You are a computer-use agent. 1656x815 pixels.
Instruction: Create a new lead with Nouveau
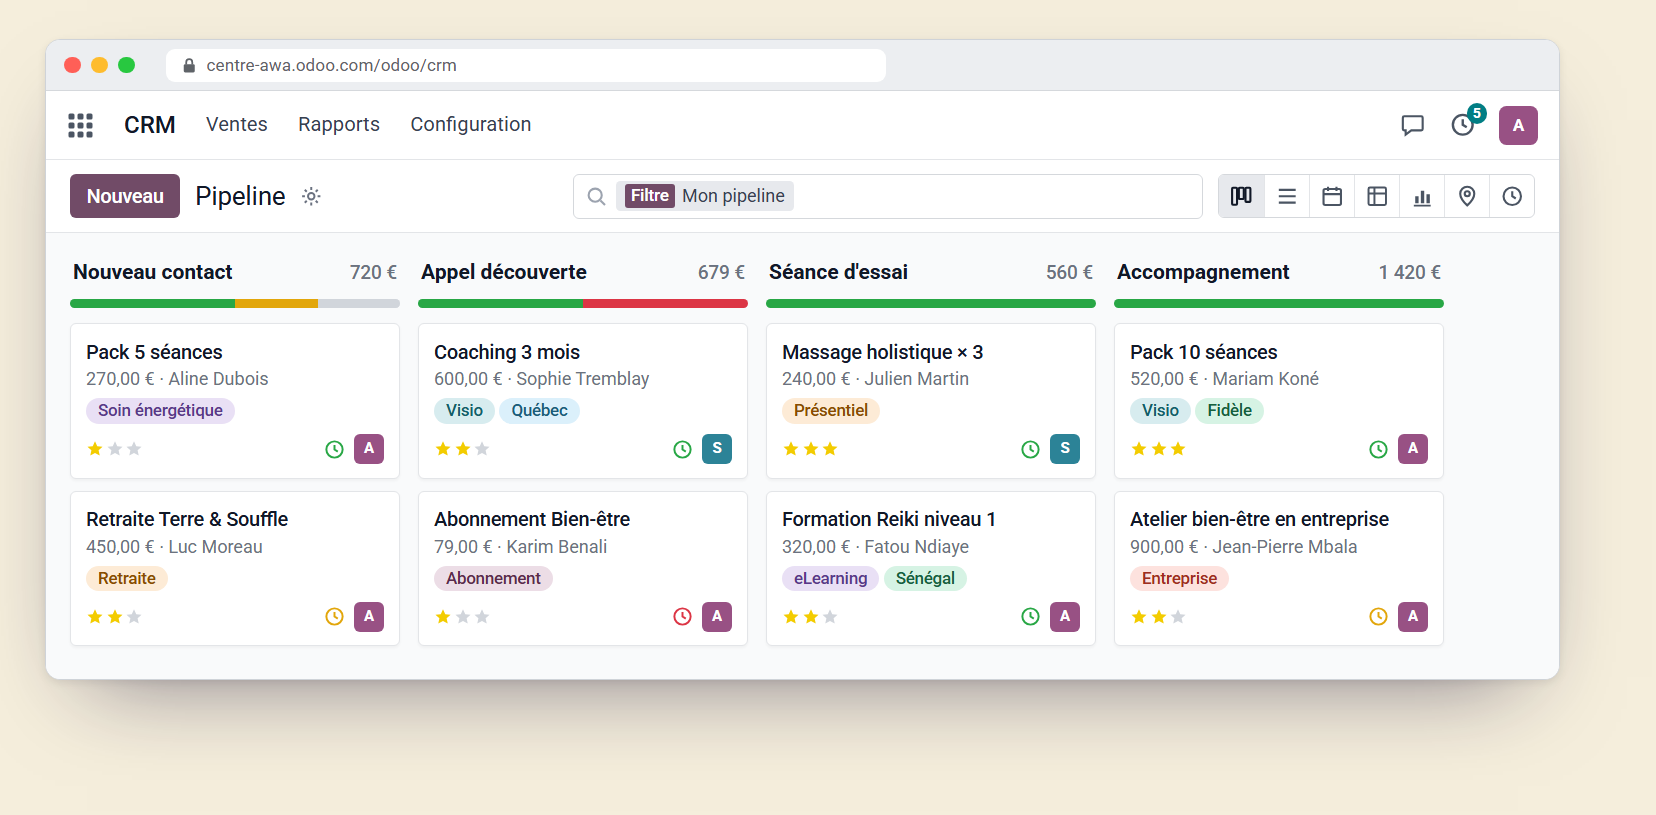point(125,196)
